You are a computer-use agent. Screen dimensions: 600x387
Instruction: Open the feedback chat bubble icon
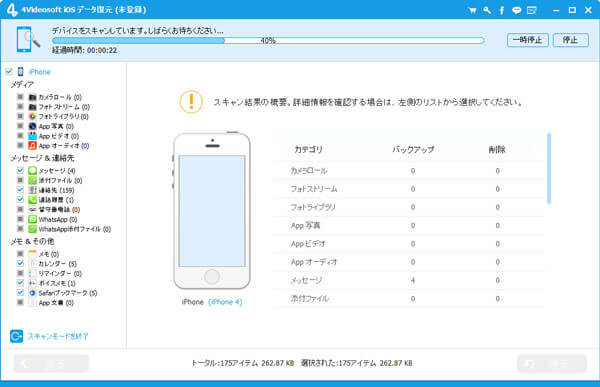pos(517,10)
